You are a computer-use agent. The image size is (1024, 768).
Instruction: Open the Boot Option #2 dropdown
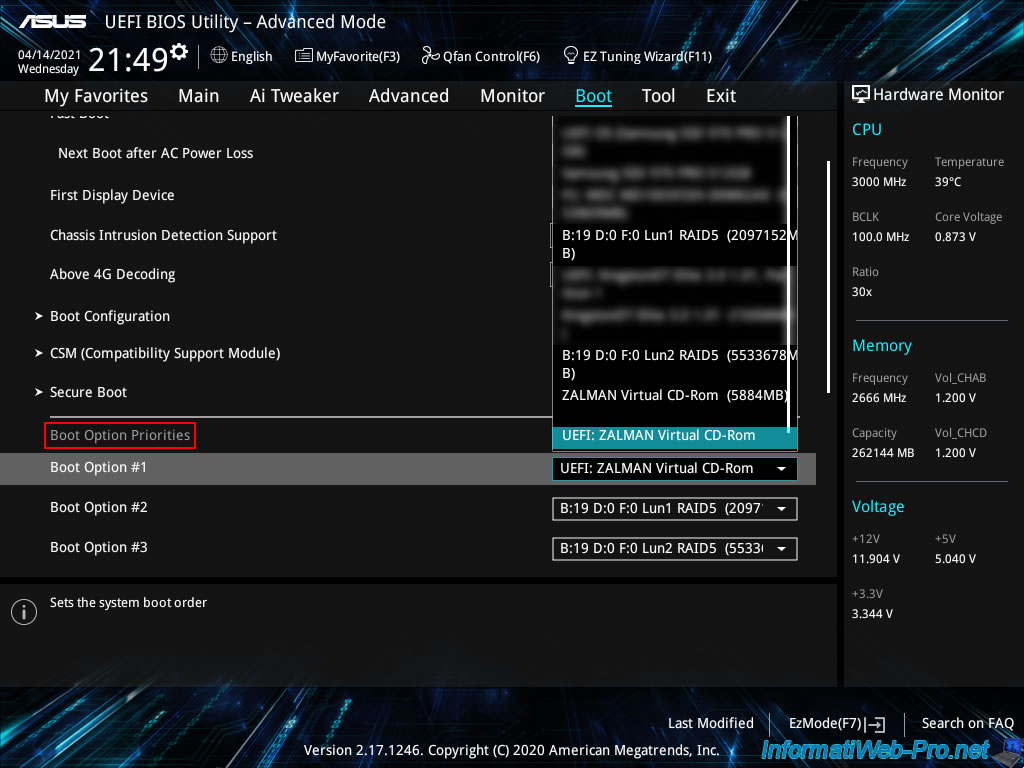click(x=675, y=509)
